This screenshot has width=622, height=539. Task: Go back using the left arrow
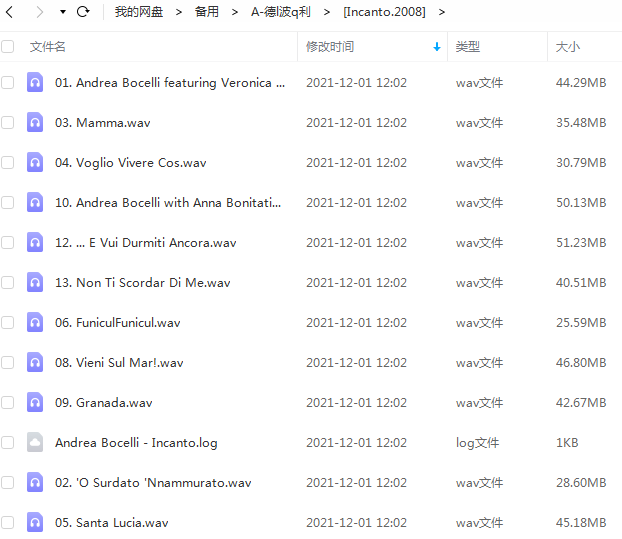14,12
